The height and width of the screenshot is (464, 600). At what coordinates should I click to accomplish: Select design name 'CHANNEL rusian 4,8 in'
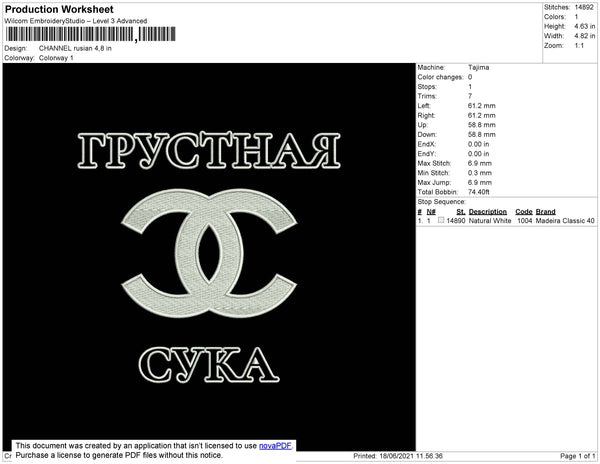[x=75, y=48]
